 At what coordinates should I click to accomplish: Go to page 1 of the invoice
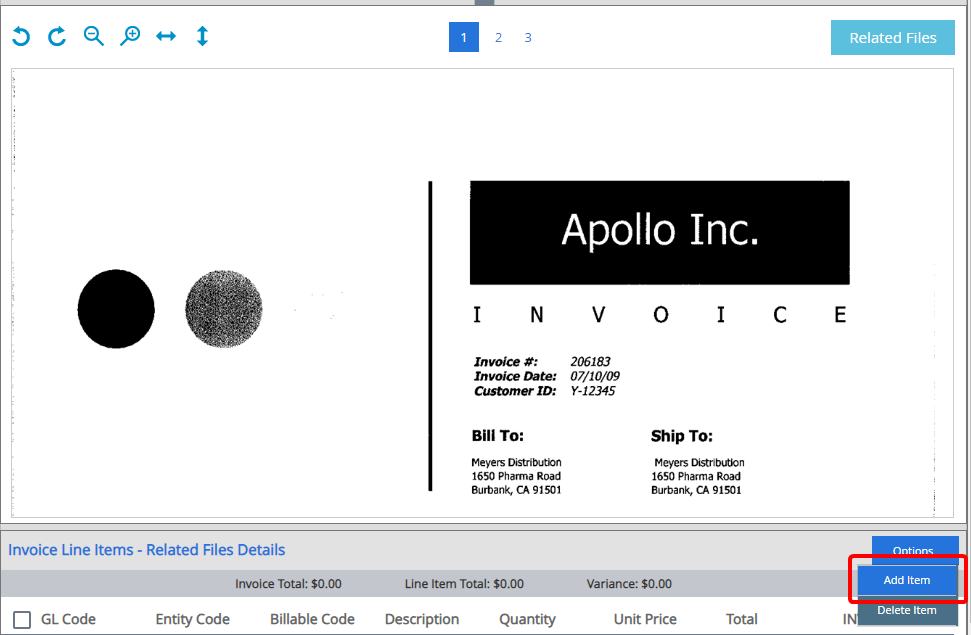tap(463, 38)
